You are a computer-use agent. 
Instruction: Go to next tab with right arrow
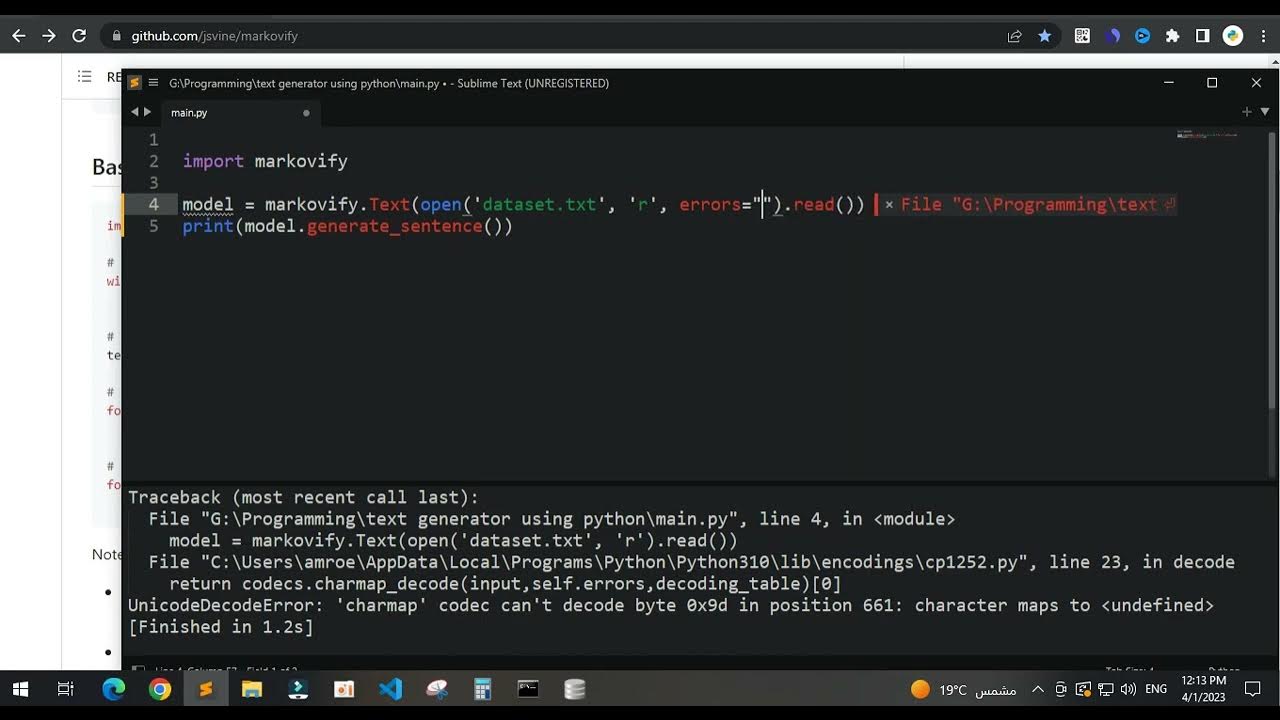148,112
